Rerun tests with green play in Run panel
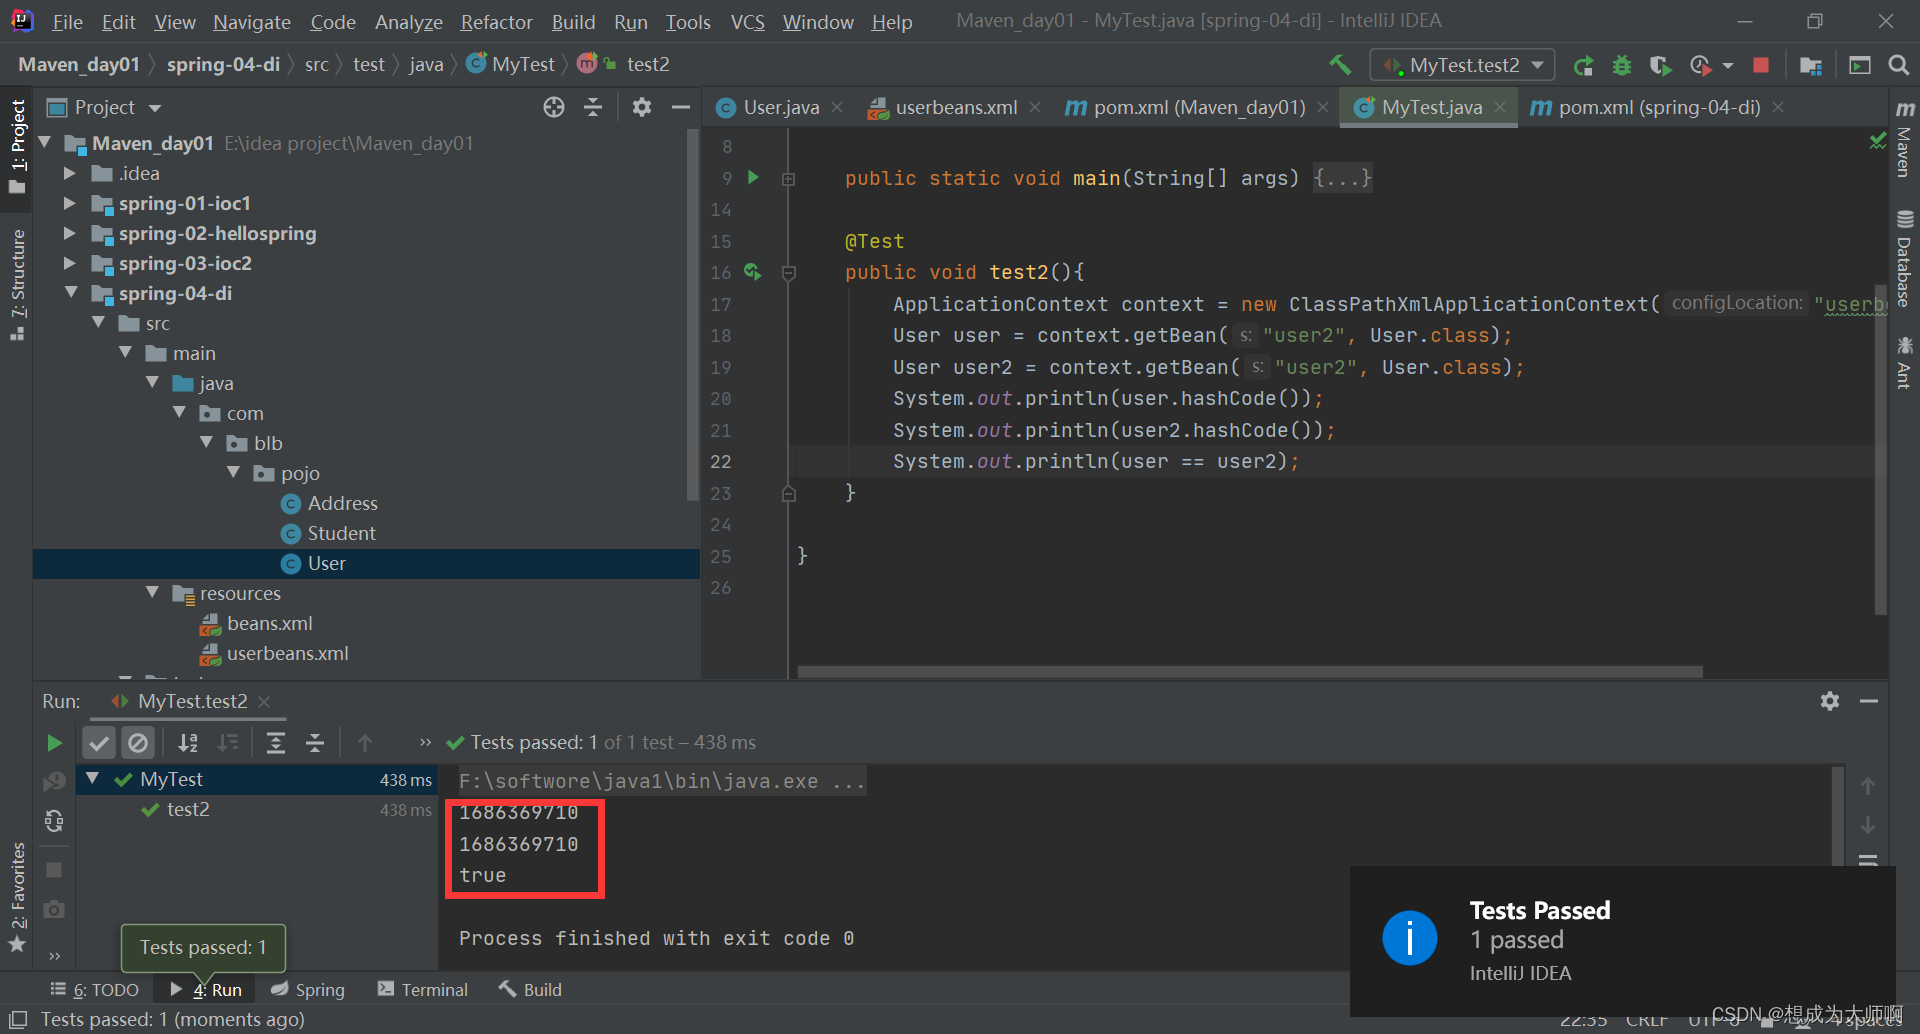 (x=54, y=743)
